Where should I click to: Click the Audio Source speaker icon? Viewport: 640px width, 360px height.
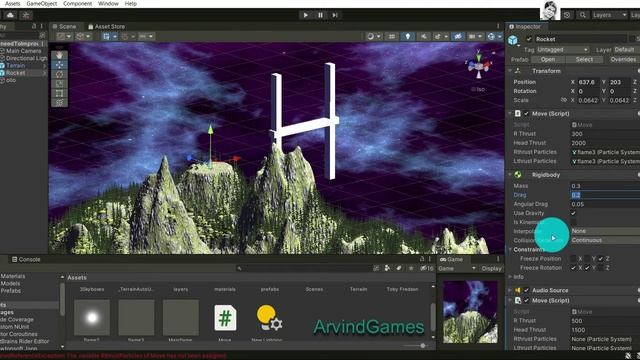point(518,290)
